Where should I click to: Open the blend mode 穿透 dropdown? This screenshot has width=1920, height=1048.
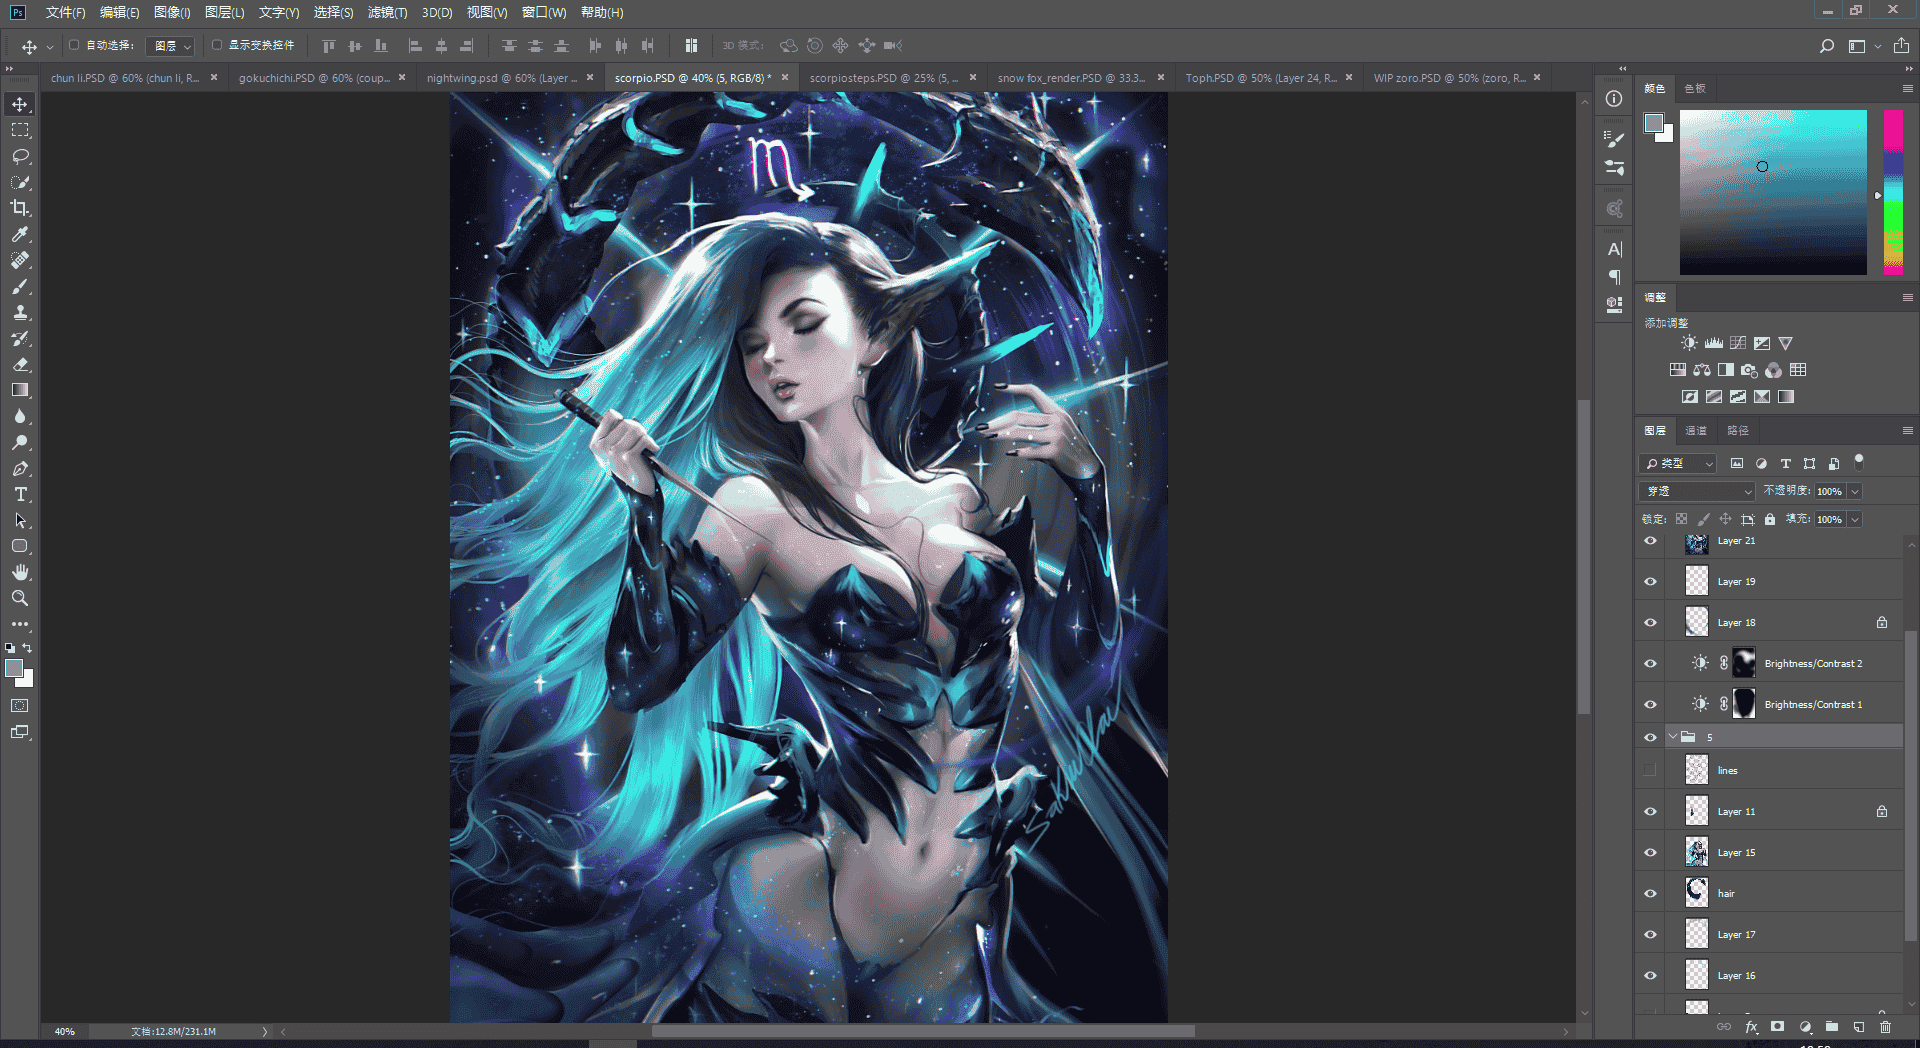pyautogui.click(x=1697, y=491)
